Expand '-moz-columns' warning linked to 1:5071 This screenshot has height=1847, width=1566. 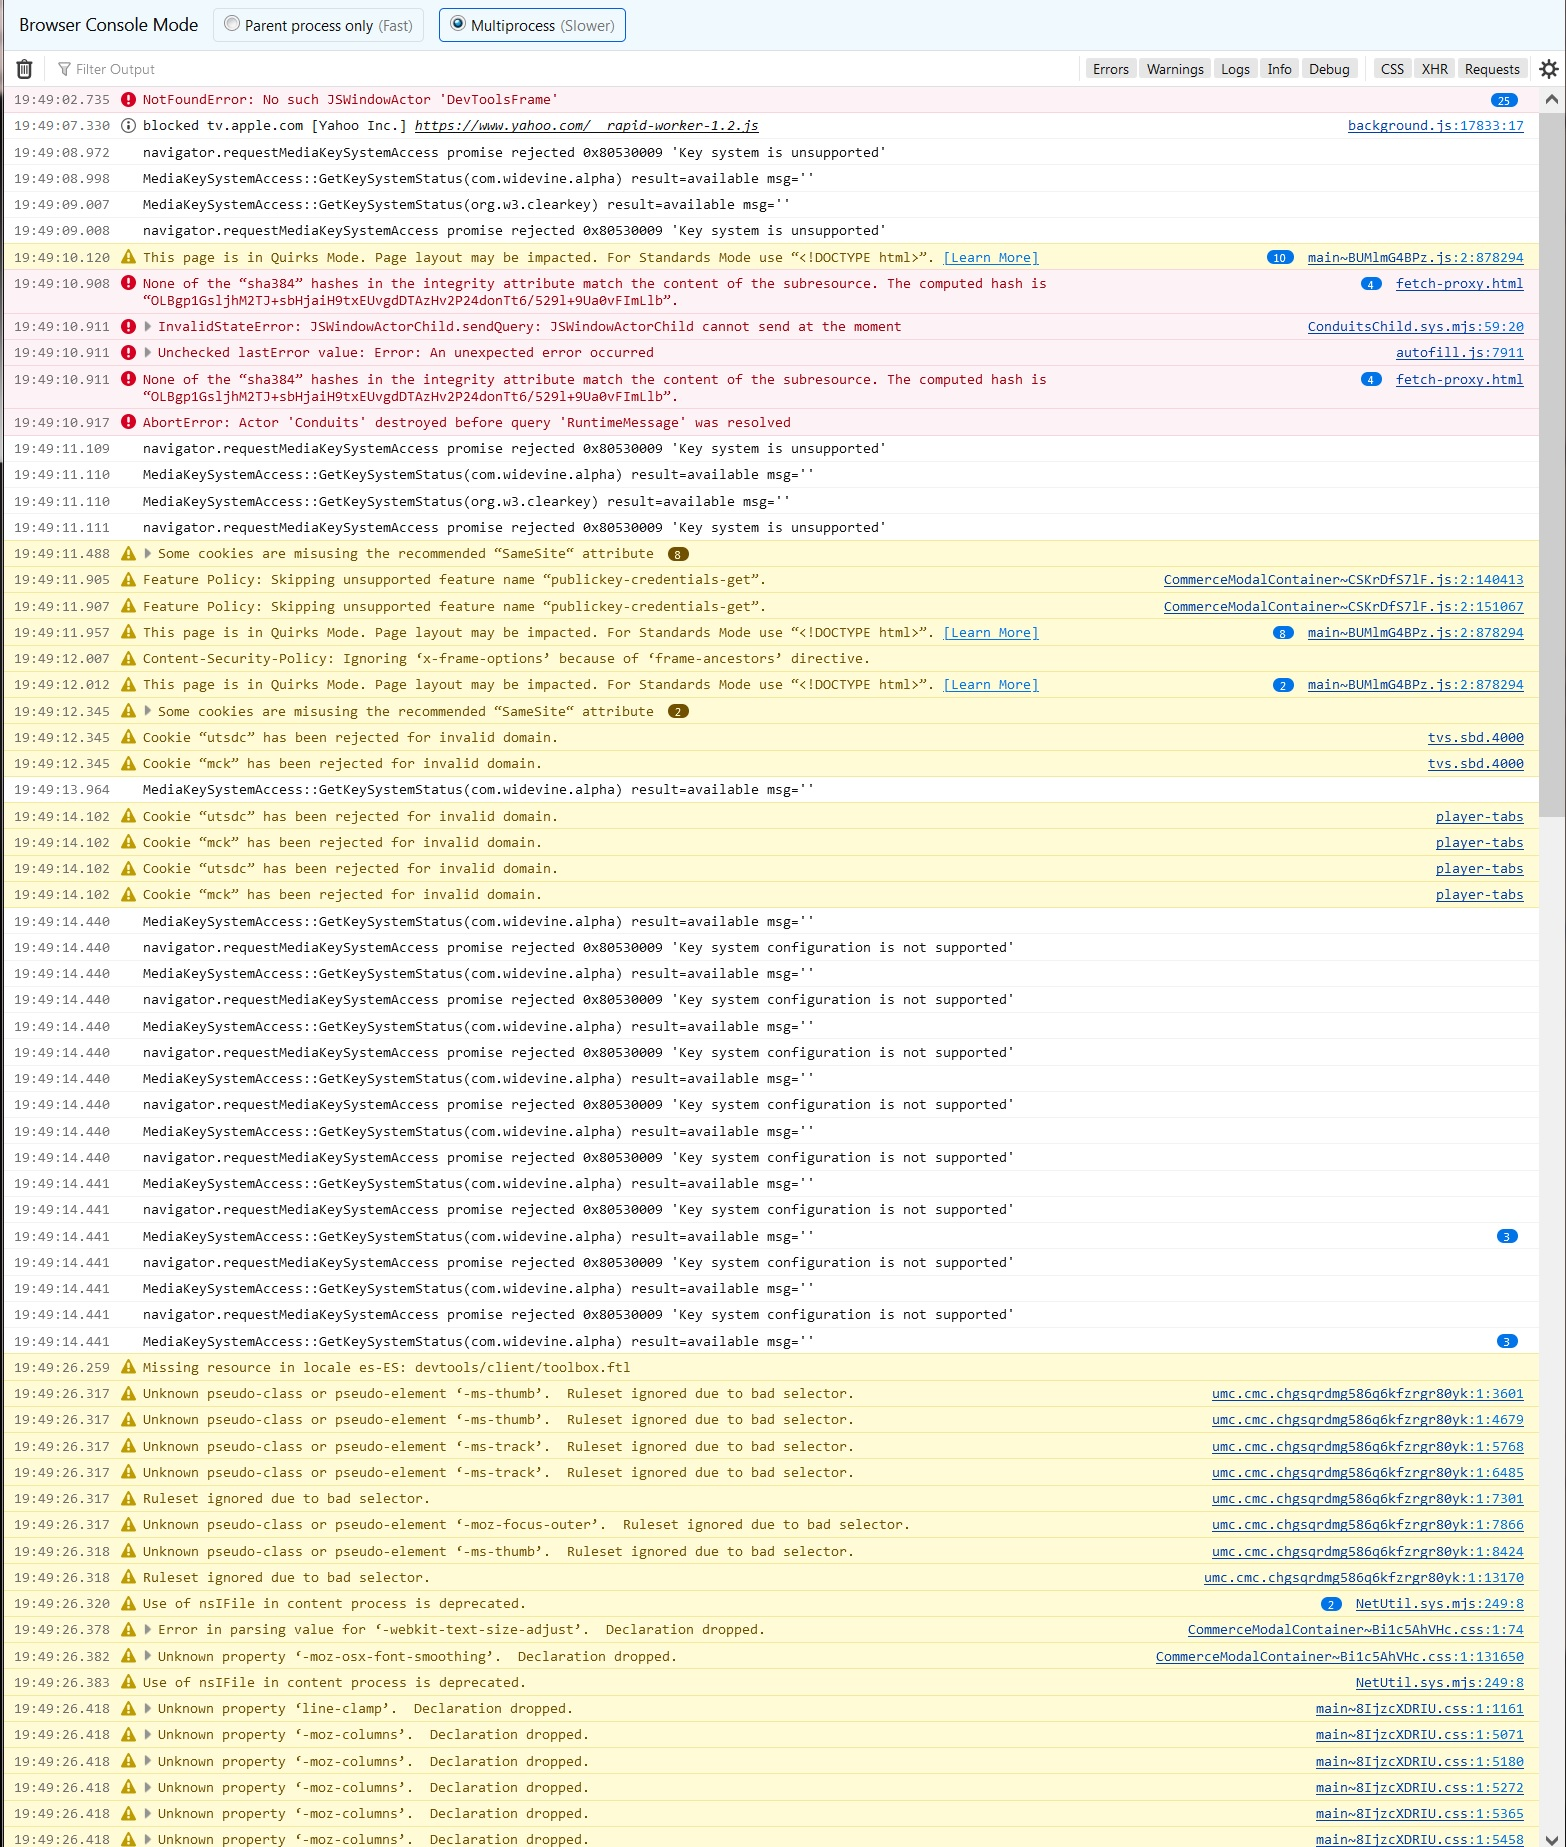click(x=148, y=1735)
